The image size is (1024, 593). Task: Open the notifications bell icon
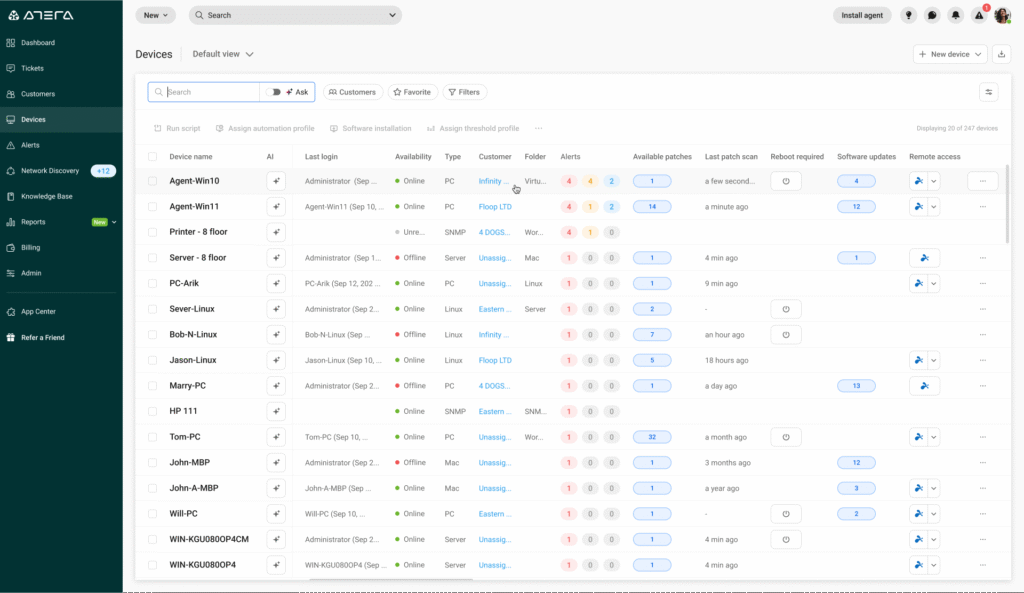956,15
